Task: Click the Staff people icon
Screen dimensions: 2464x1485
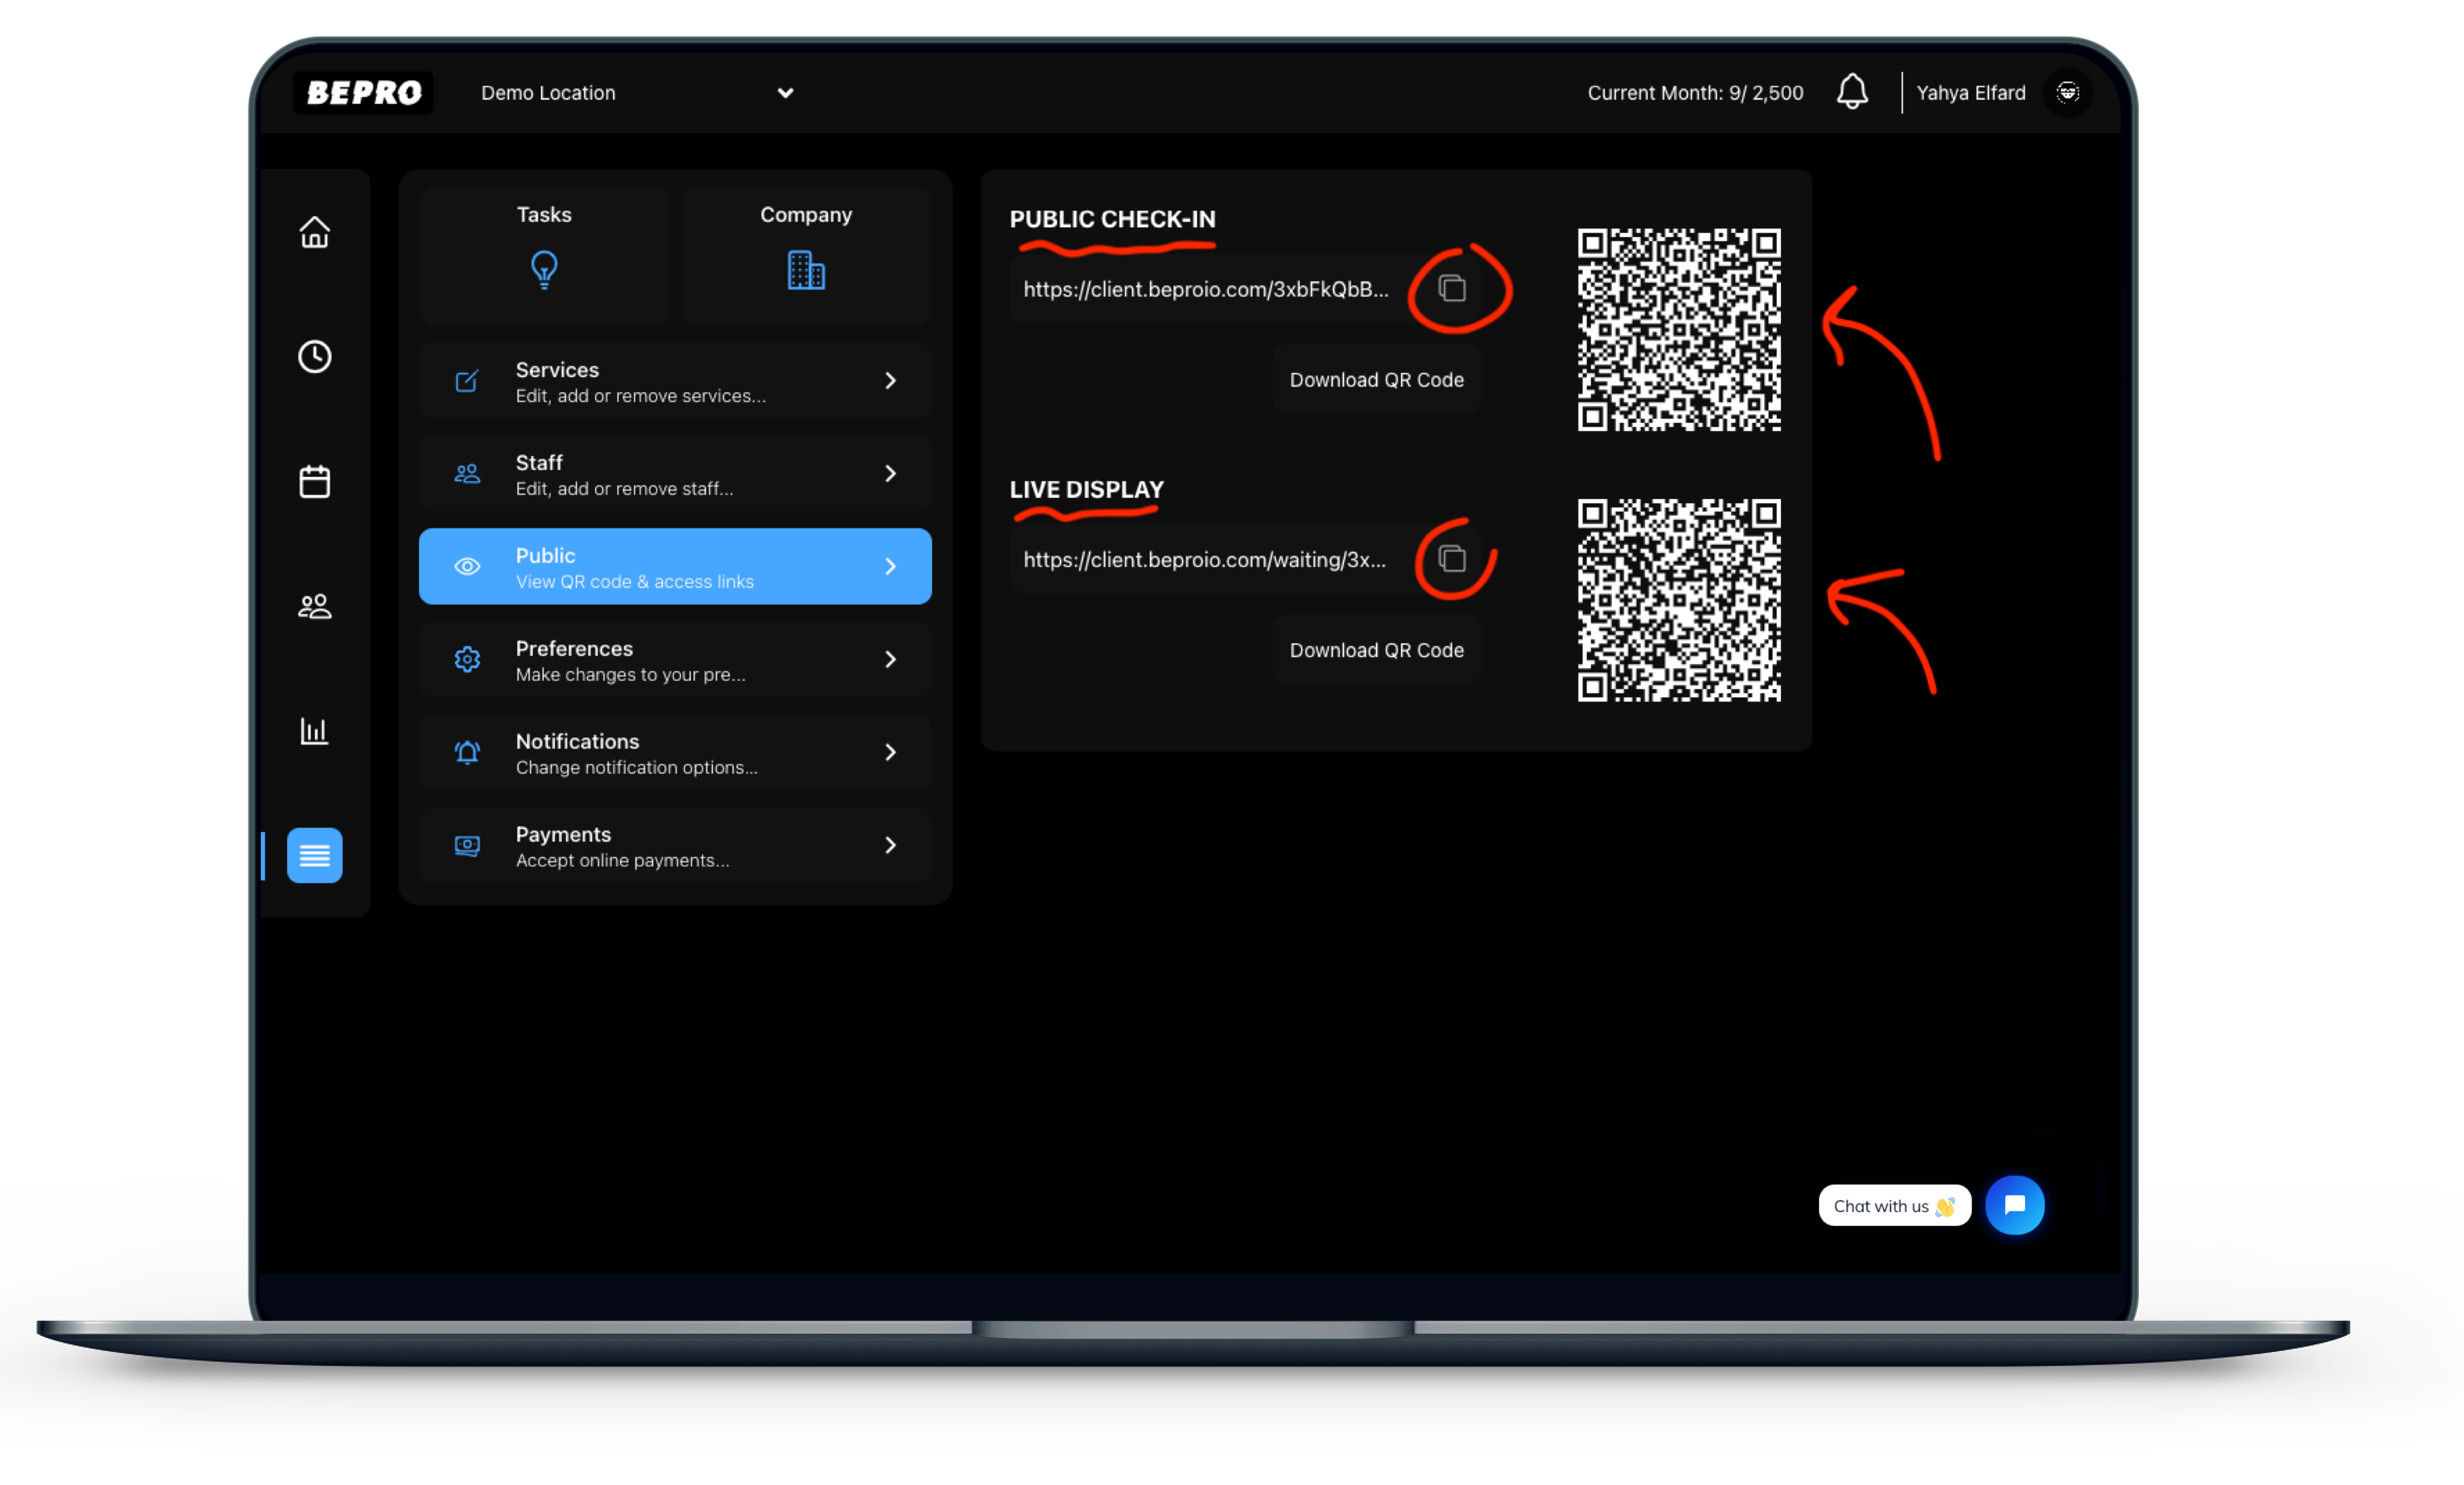Action: [x=467, y=474]
